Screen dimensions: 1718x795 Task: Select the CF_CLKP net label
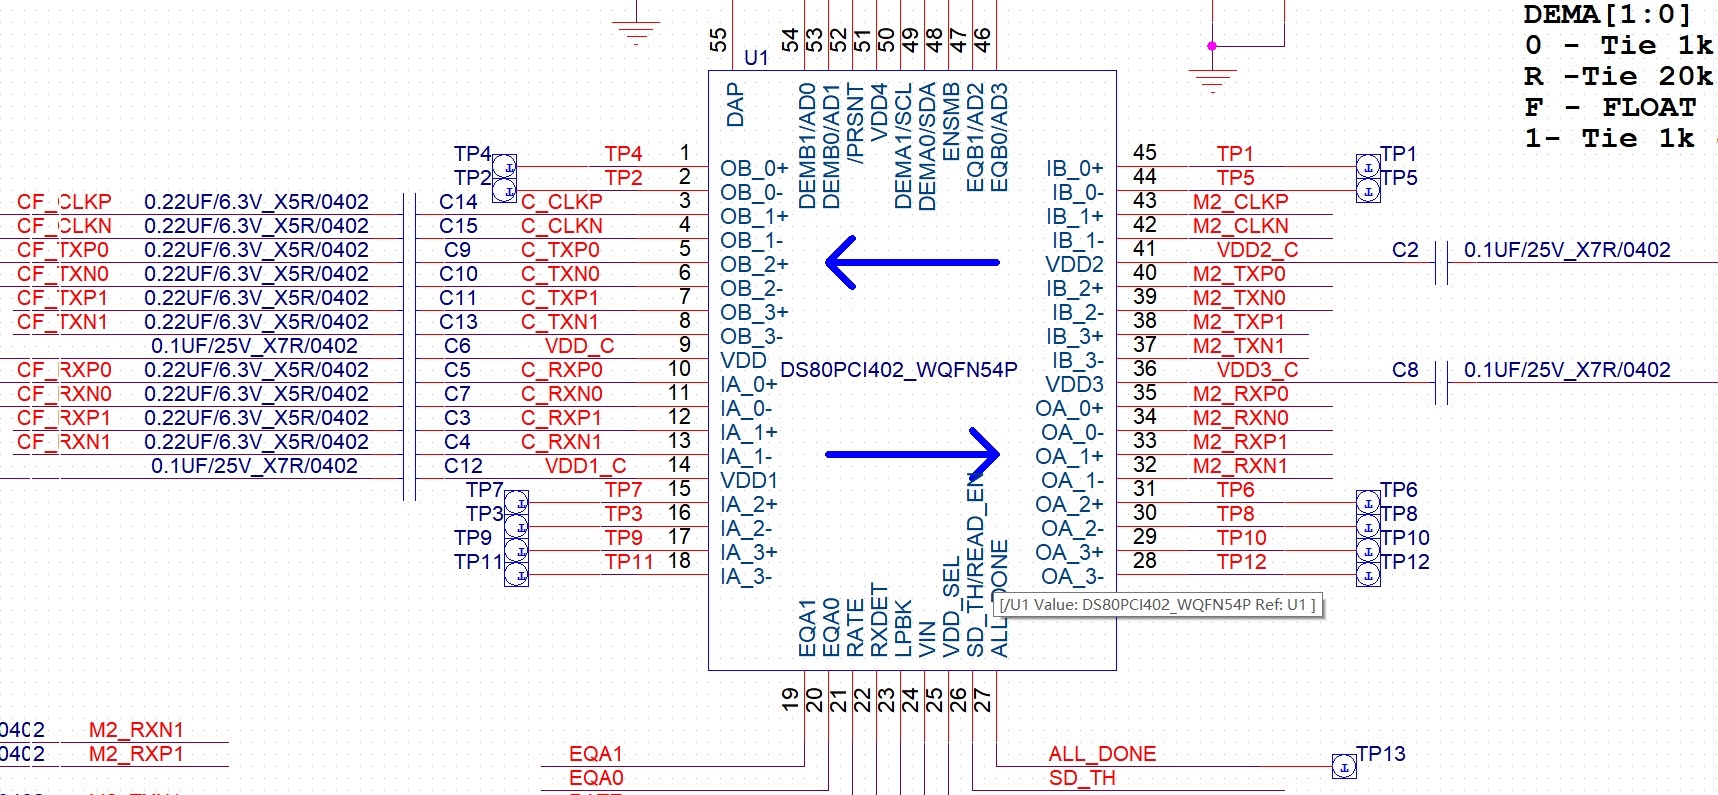(64, 202)
